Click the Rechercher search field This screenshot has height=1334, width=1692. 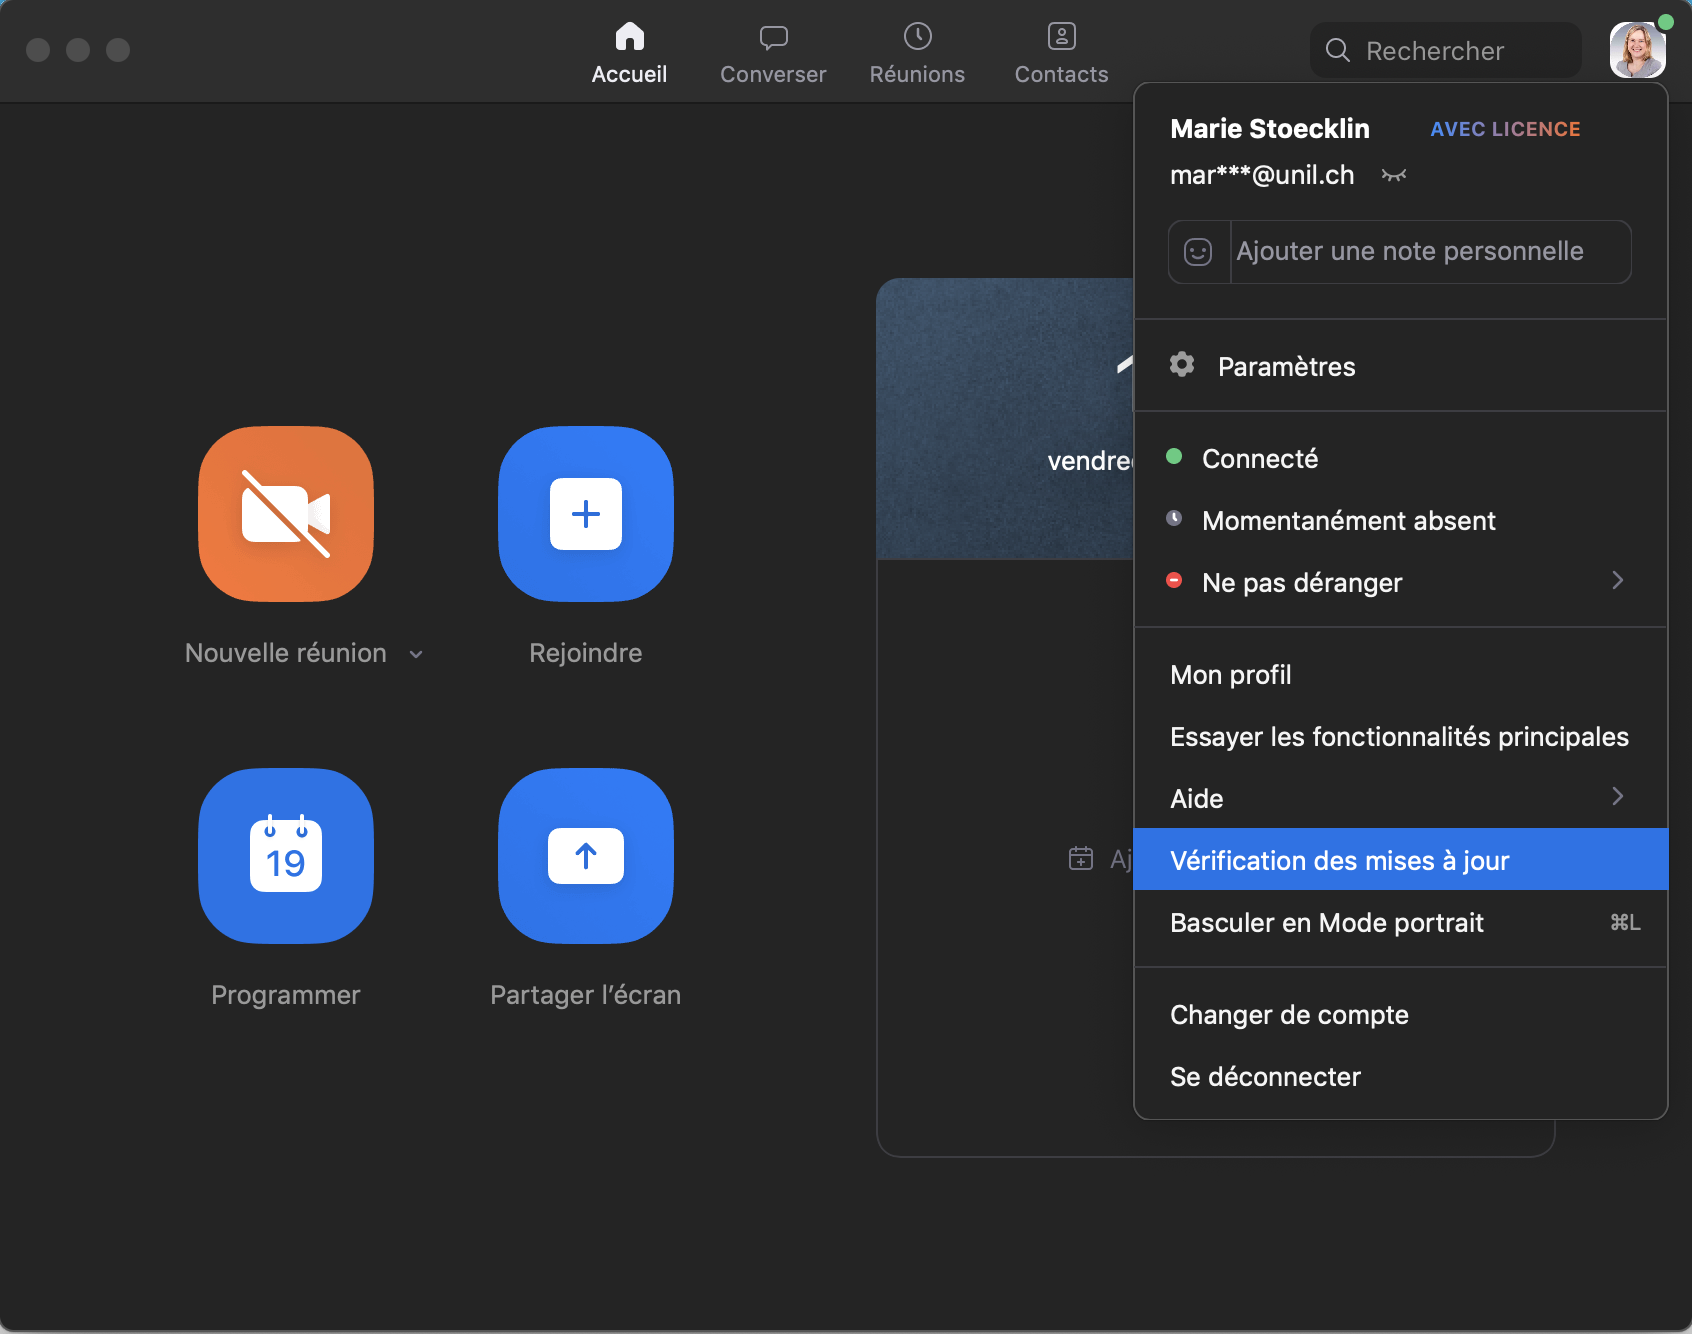click(x=1446, y=51)
